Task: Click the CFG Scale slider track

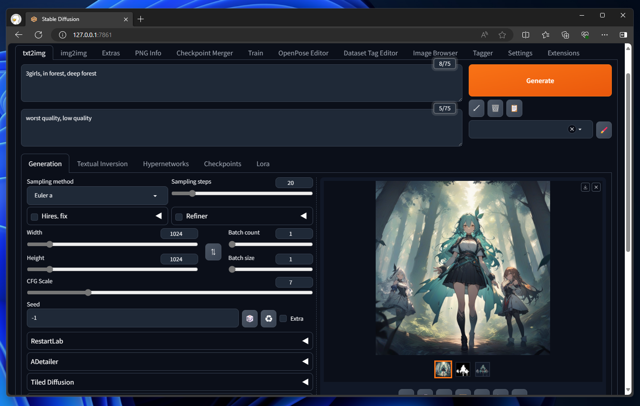Action: tap(169, 293)
